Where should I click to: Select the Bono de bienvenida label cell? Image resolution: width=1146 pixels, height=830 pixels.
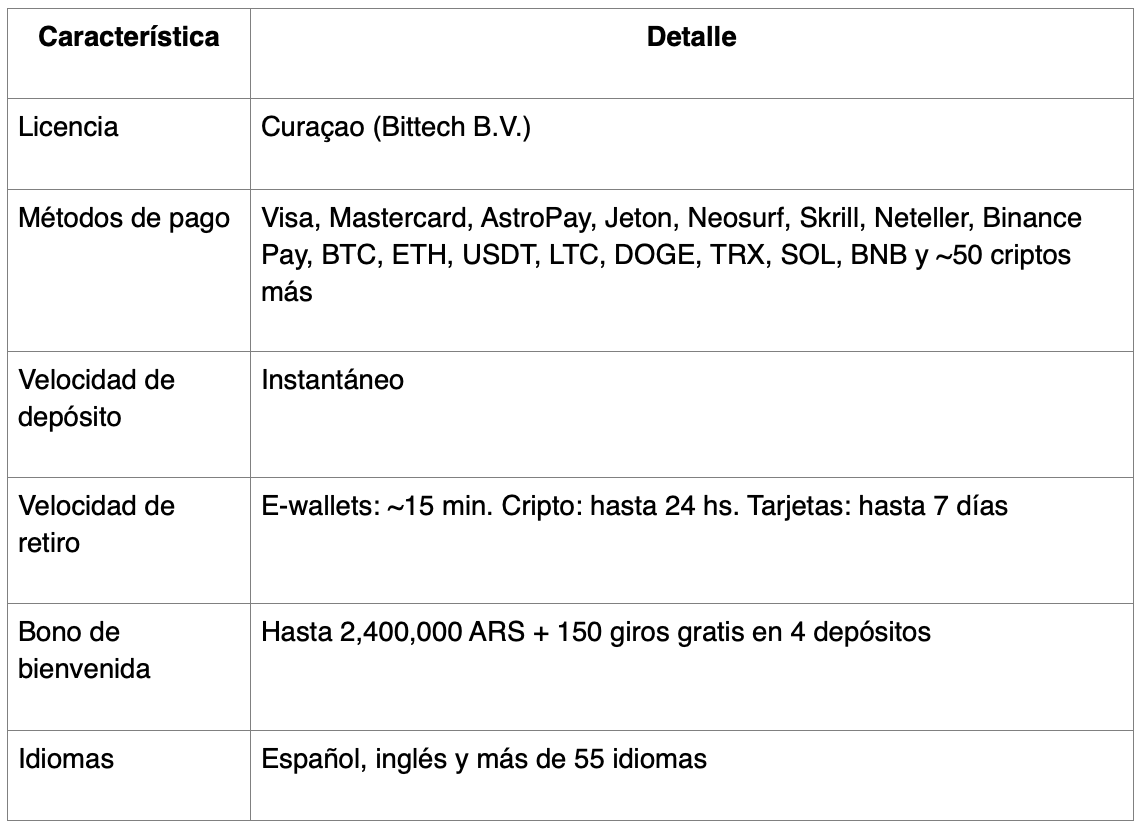coord(85,650)
